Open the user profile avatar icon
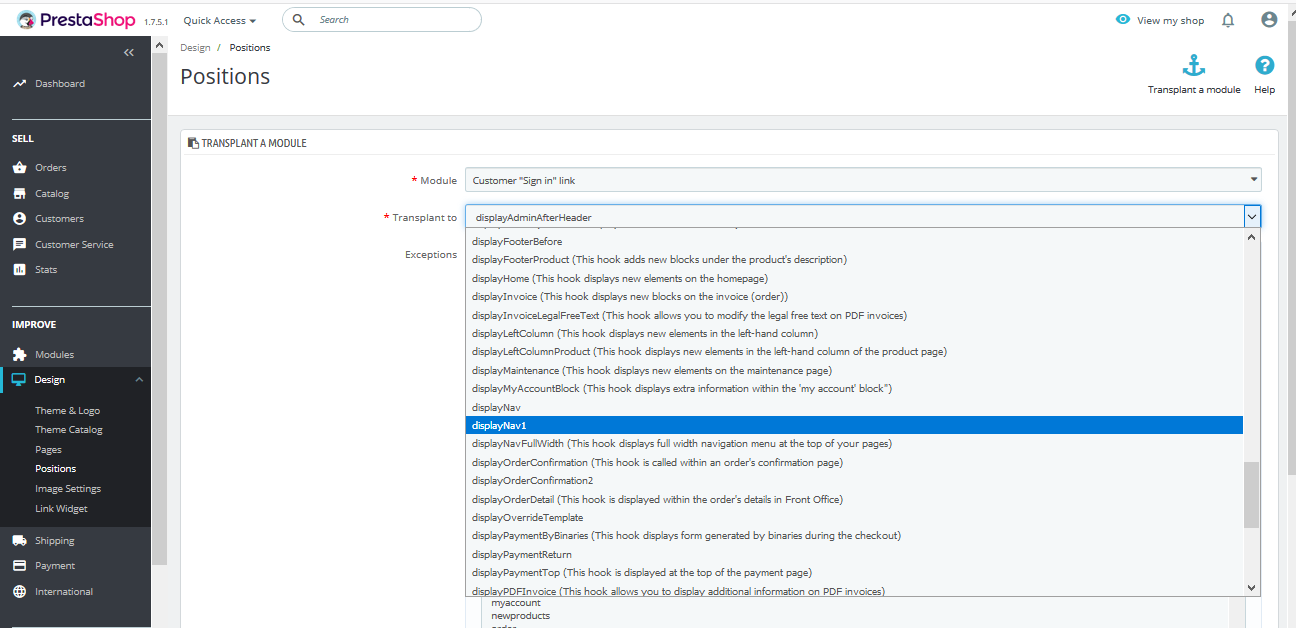The image size is (1296, 628). [1269, 20]
